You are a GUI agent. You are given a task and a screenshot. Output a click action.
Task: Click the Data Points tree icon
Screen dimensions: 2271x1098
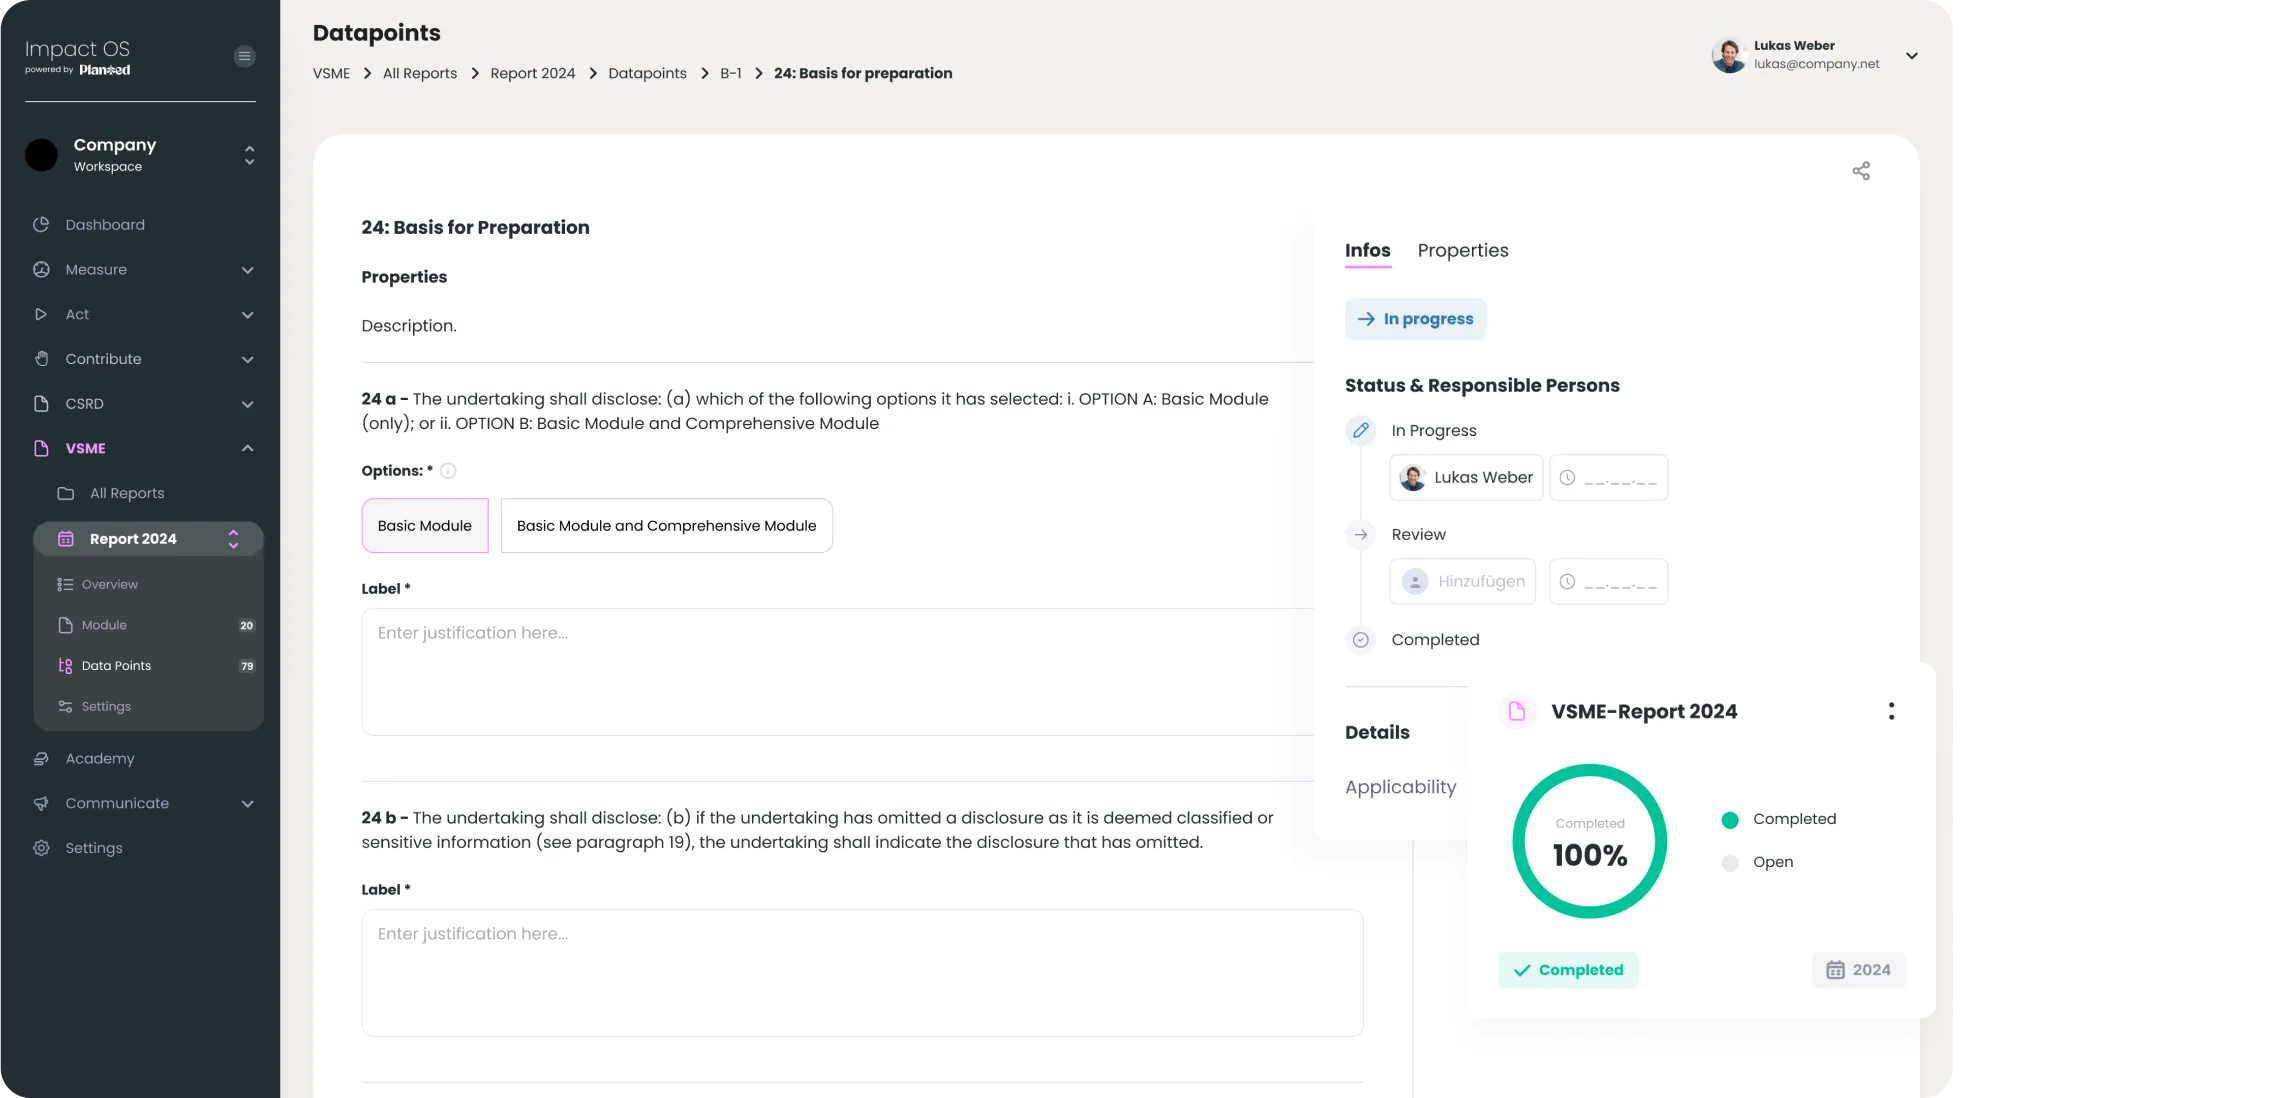(x=65, y=665)
